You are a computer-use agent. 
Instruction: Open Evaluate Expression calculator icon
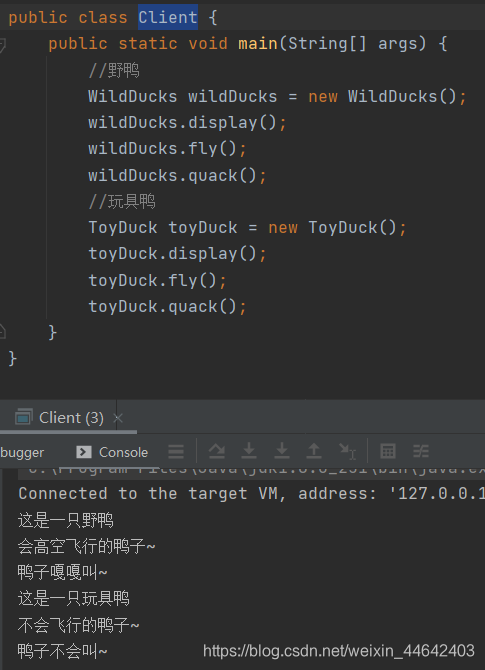[388, 451]
